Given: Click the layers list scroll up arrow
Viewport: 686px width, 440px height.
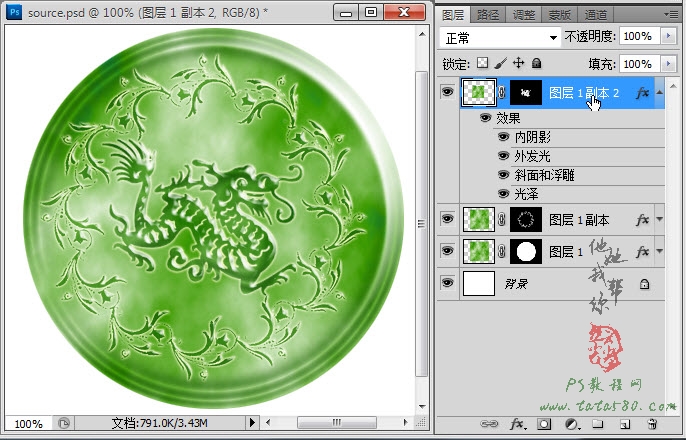Looking at the screenshot, I should coord(672,84).
